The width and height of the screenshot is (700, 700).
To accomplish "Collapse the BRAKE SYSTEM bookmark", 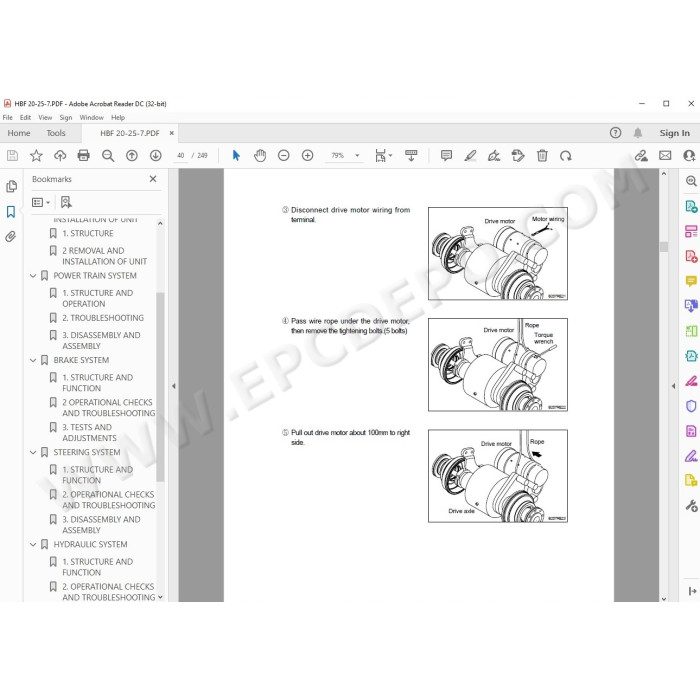I will (x=33, y=360).
